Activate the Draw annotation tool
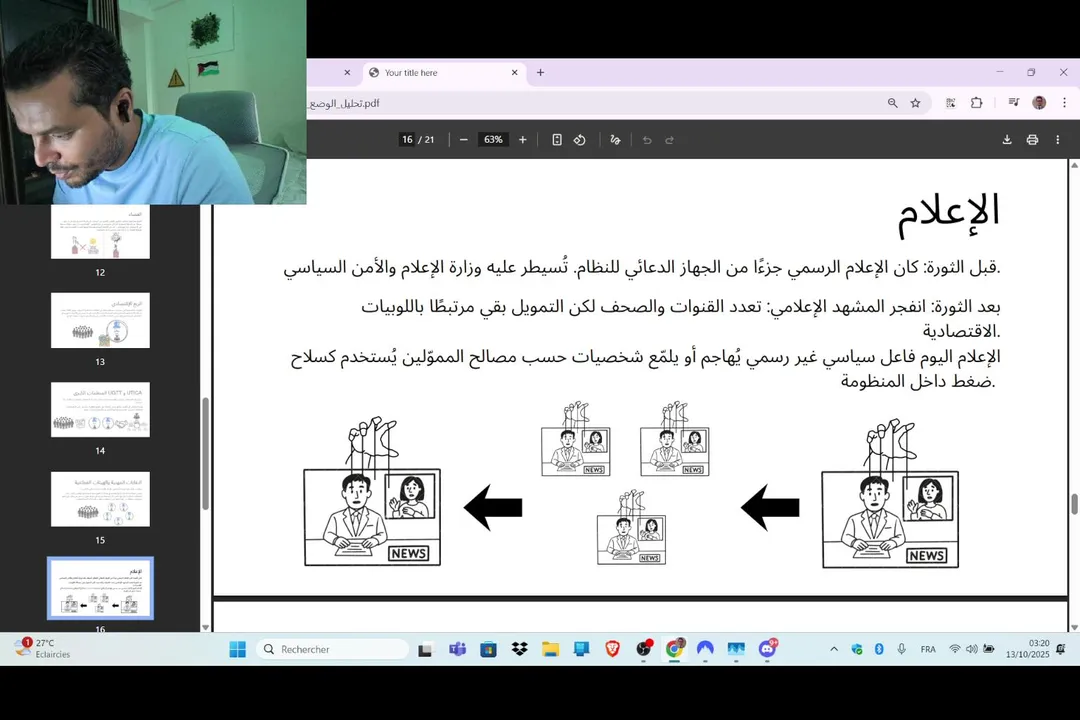Image resolution: width=1080 pixels, height=720 pixels. 615,140
